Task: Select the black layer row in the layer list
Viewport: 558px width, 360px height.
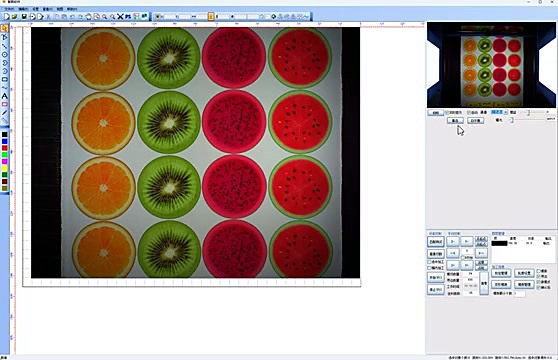Action: pyautogui.click(x=521, y=243)
